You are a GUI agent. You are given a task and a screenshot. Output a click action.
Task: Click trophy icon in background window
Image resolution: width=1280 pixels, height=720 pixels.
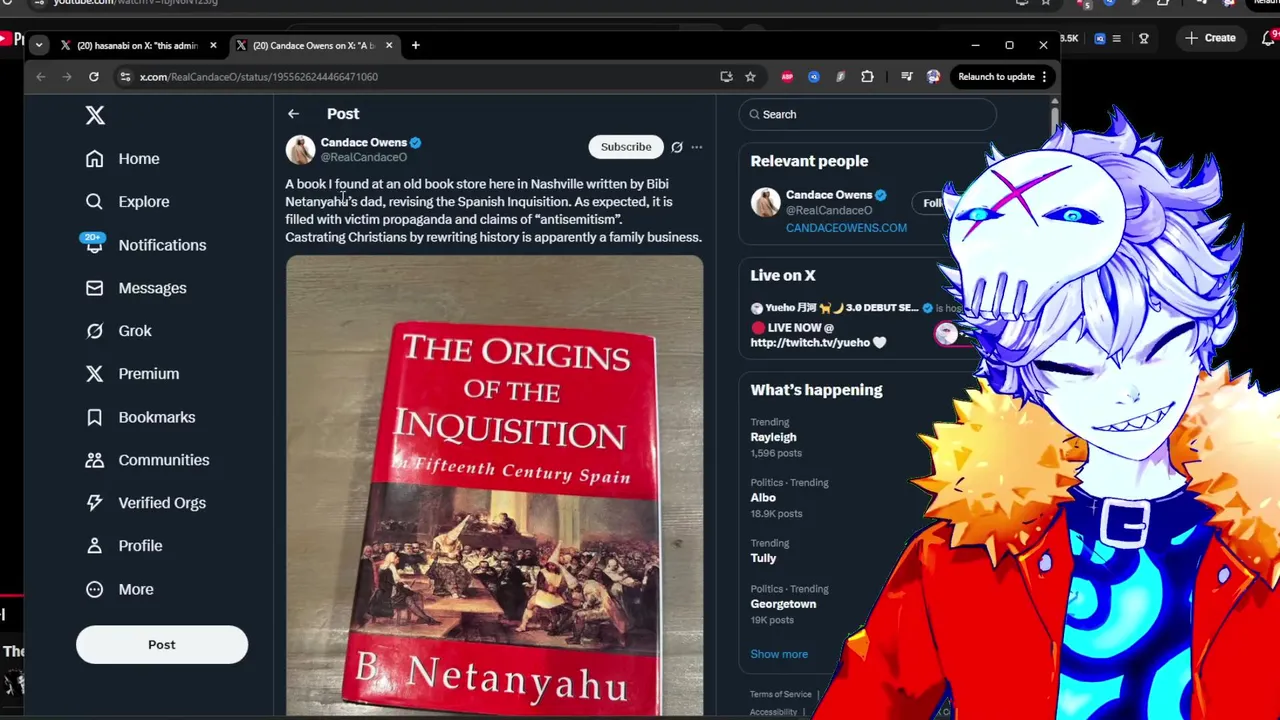[x=1144, y=39]
